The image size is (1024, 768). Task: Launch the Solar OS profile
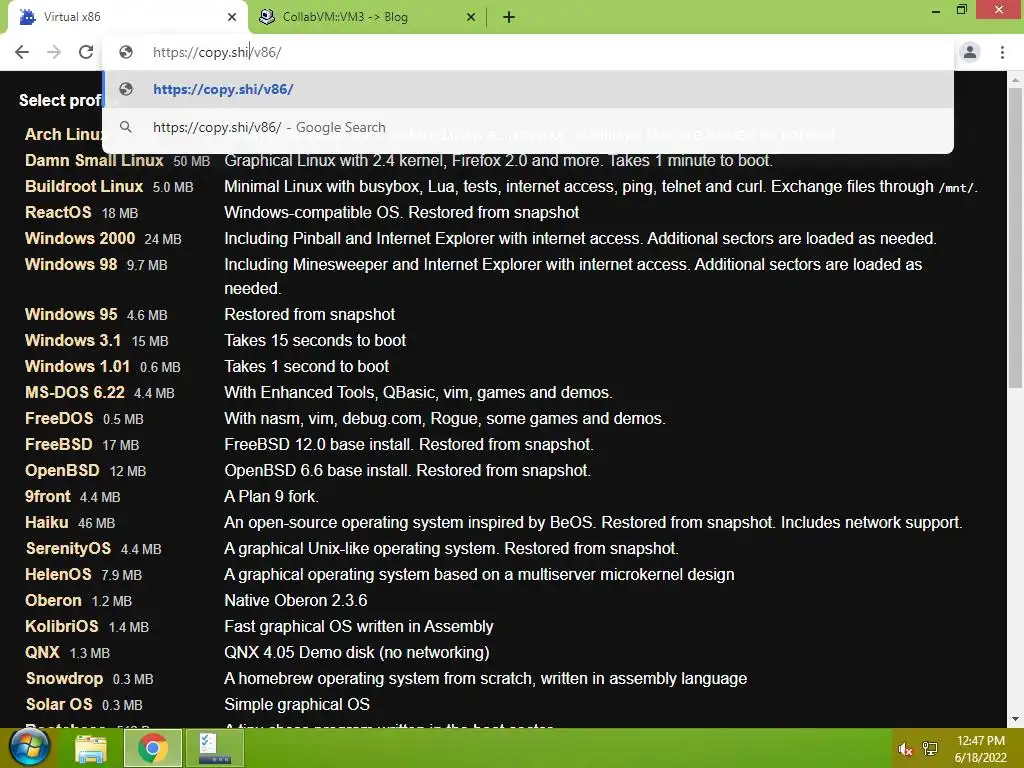tap(59, 705)
